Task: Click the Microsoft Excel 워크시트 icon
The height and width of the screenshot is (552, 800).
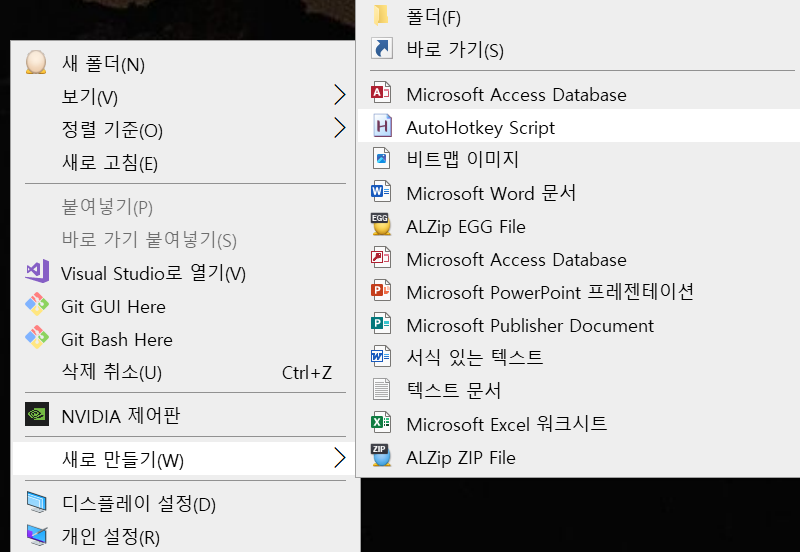Action: point(381,422)
